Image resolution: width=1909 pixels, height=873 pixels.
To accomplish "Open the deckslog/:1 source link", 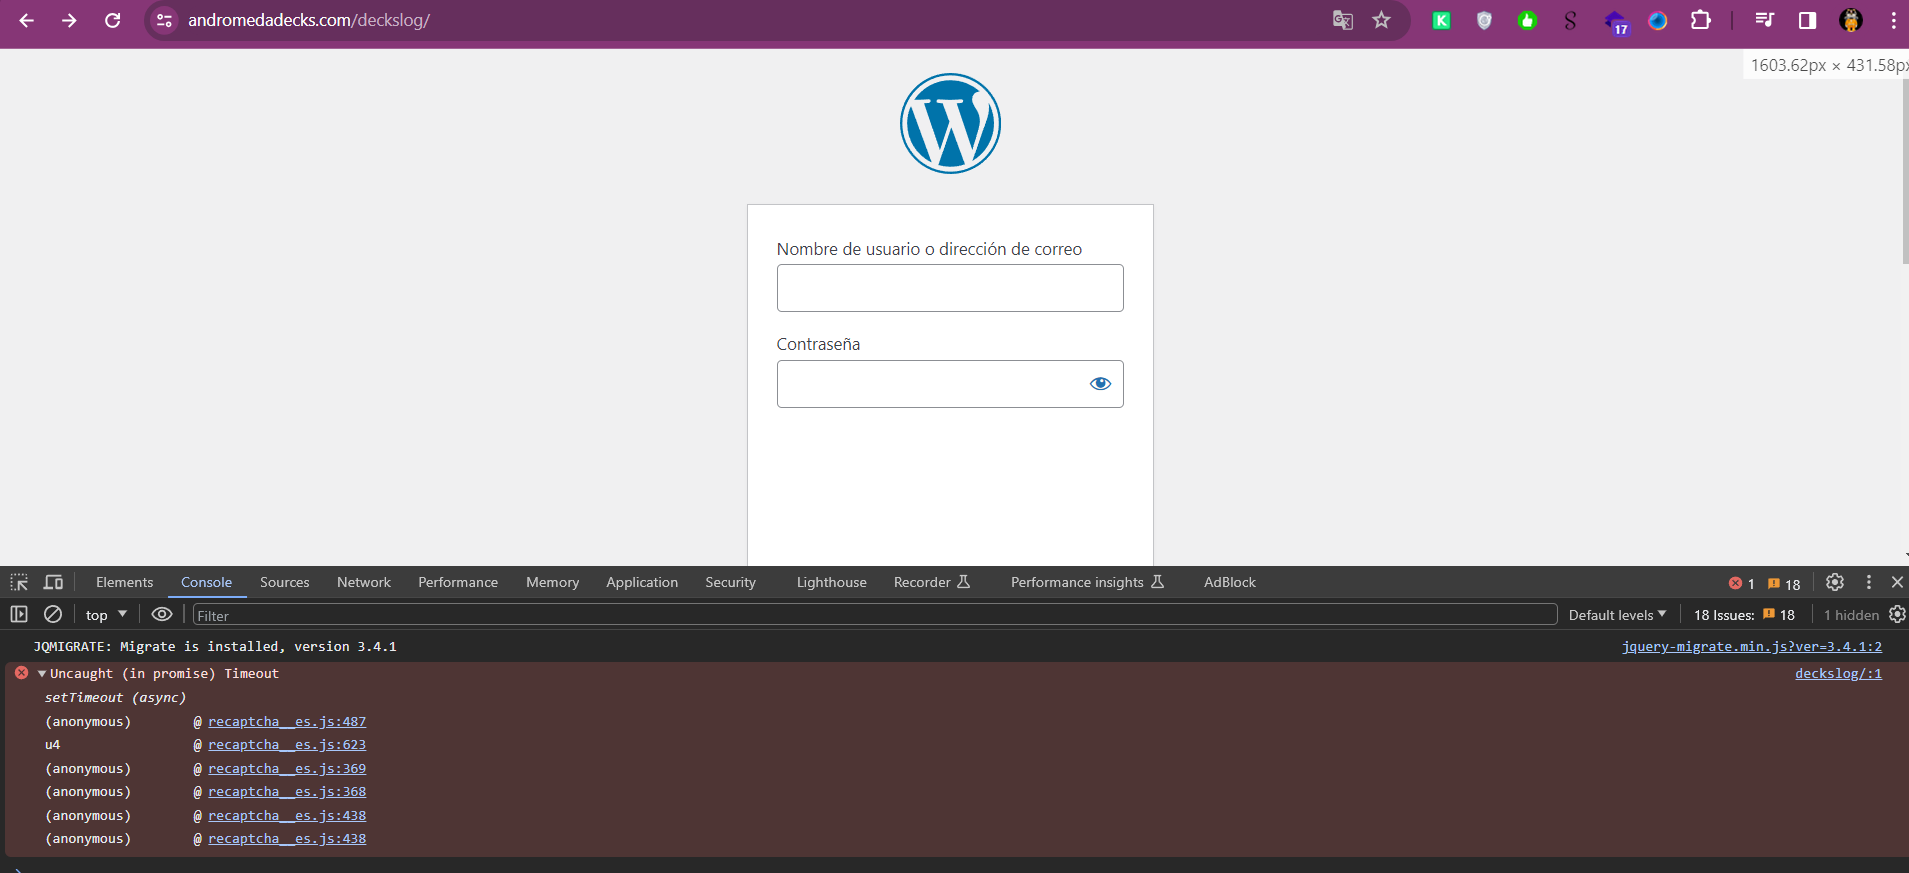I will (x=1838, y=674).
